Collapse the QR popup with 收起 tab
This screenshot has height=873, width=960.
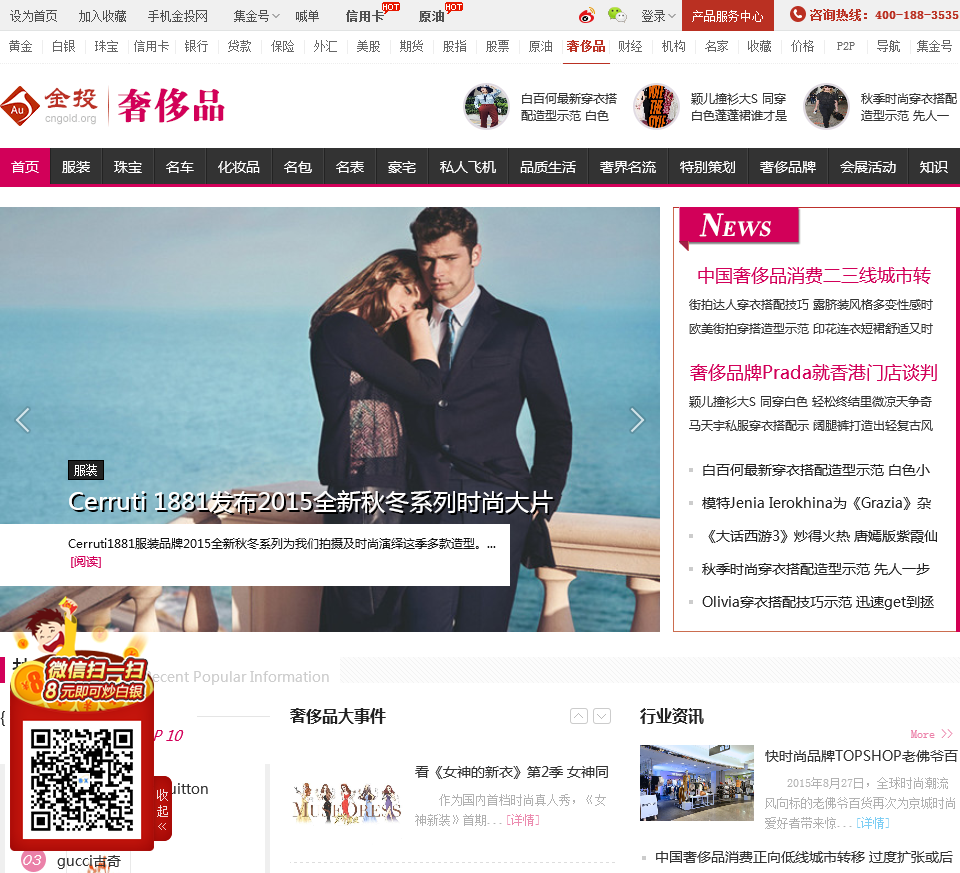162,809
